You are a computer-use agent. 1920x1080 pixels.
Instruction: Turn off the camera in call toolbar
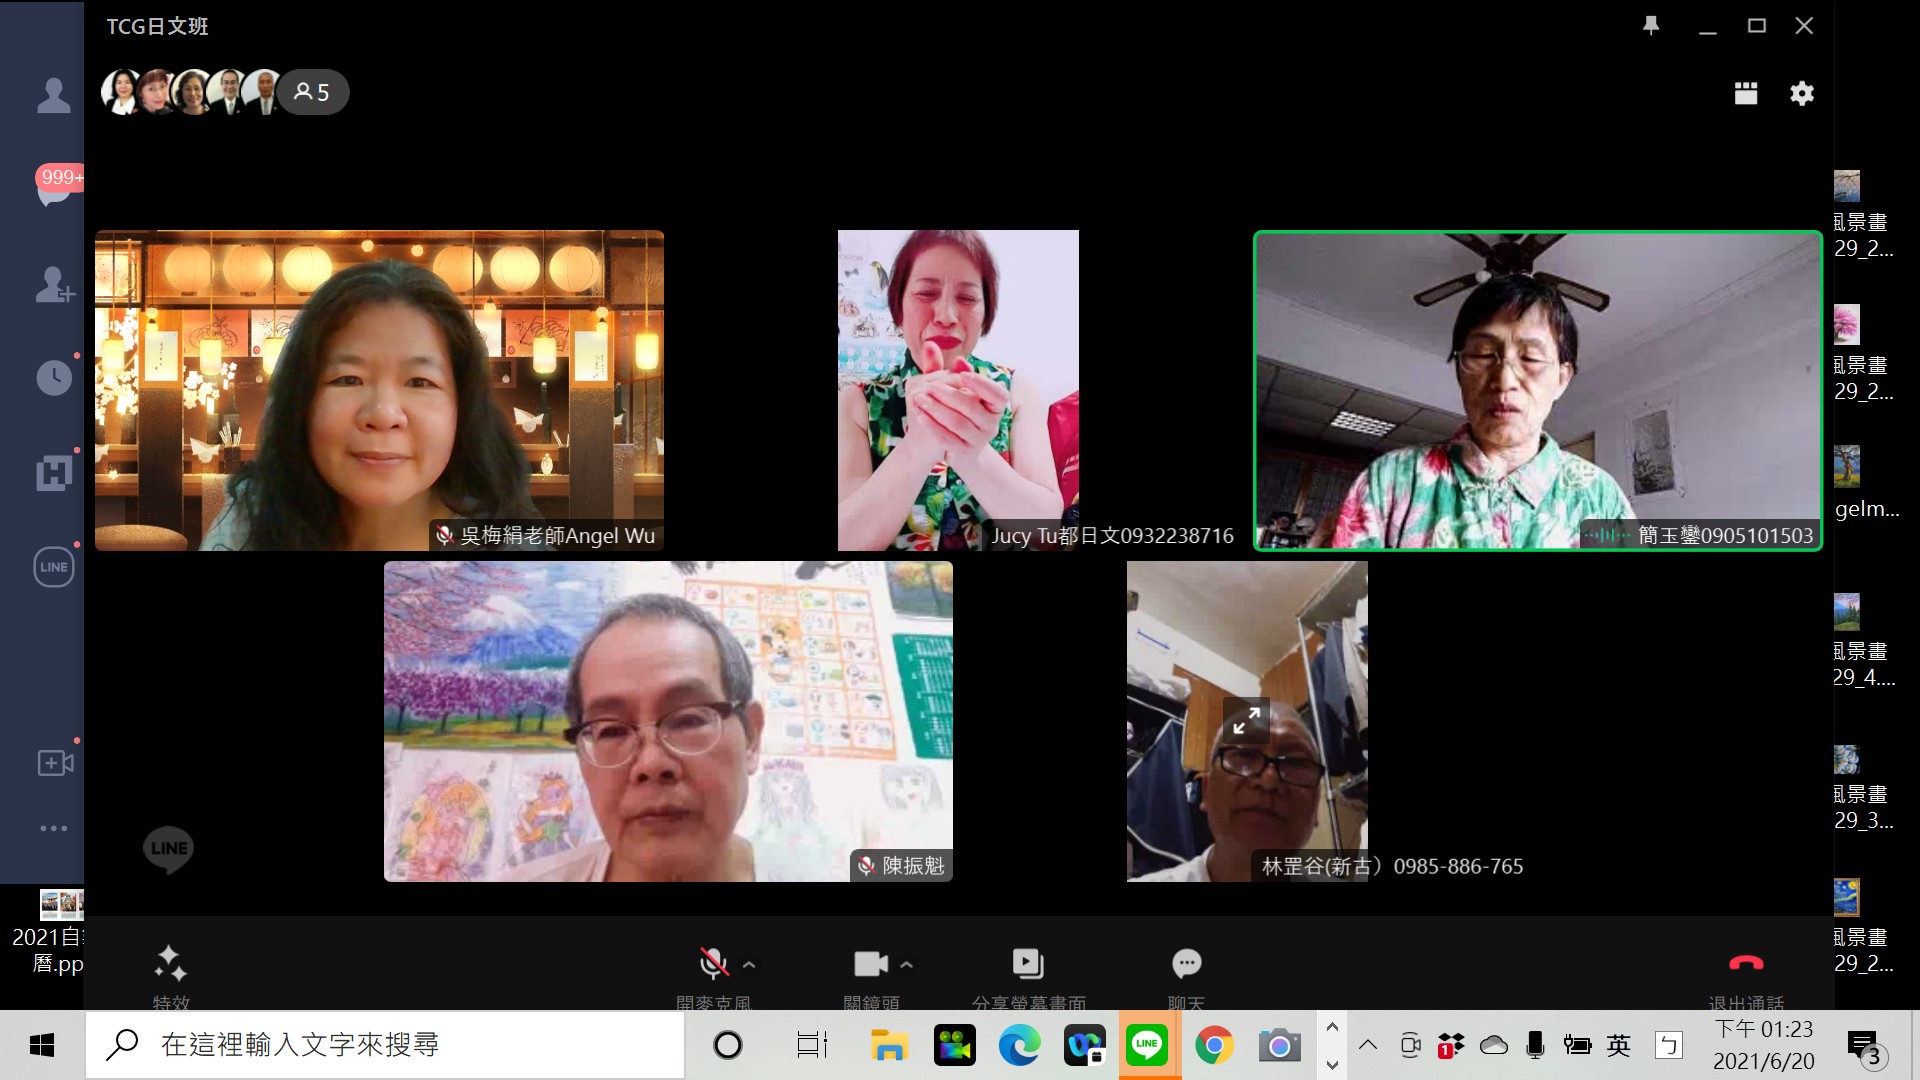coord(870,963)
